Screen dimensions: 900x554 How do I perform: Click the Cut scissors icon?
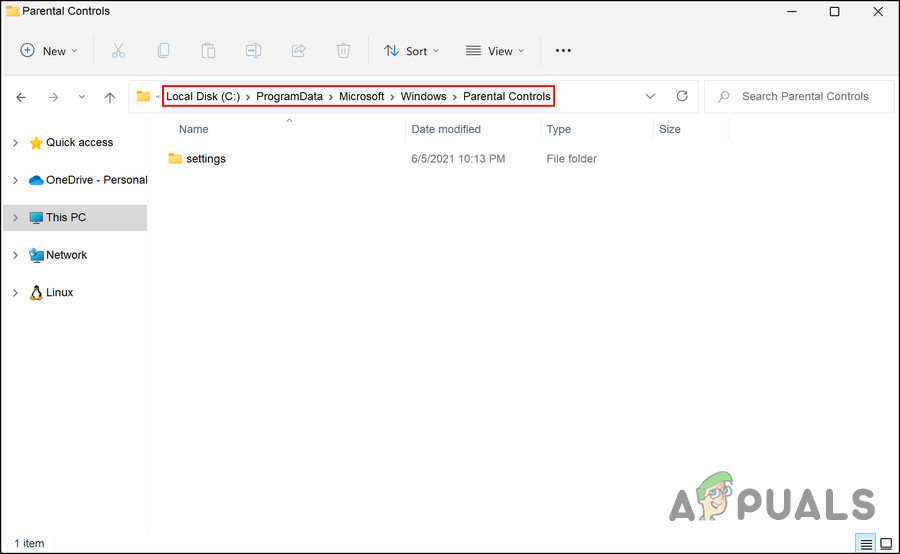pyautogui.click(x=118, y=51)
